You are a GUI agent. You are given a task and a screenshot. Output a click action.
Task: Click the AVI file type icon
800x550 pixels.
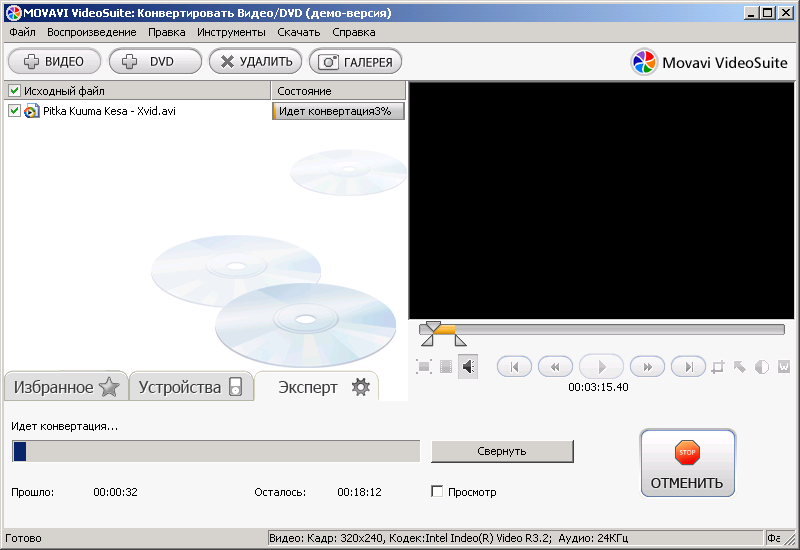click(31, 111)
